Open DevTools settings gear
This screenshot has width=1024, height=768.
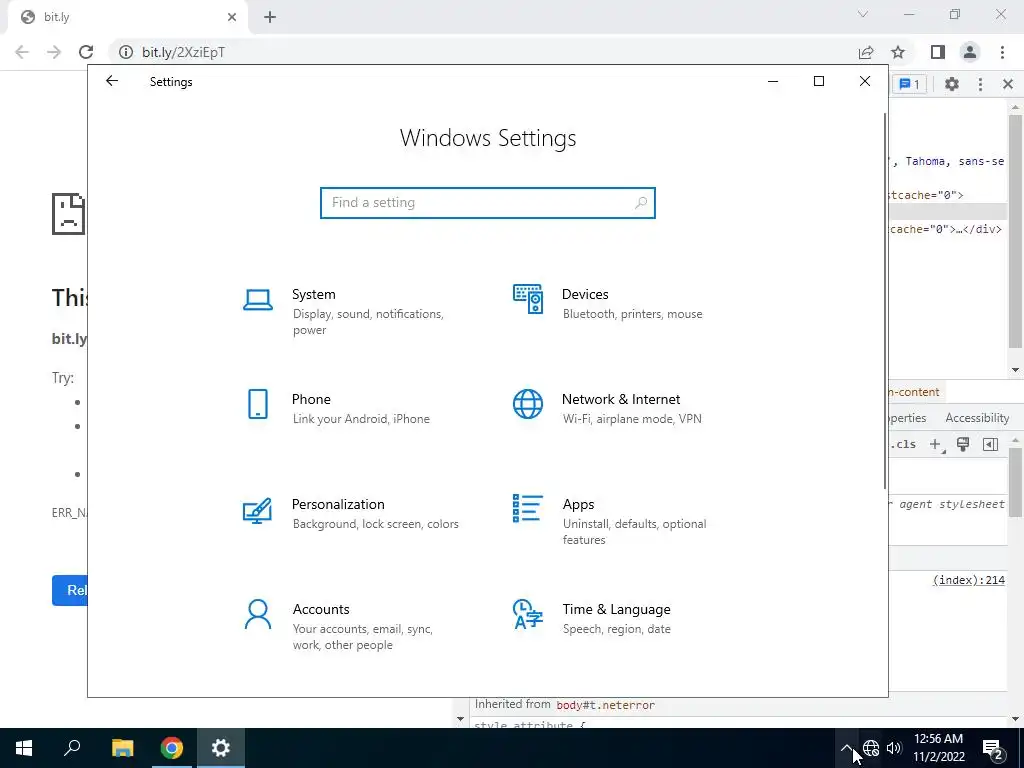(952, 84)
